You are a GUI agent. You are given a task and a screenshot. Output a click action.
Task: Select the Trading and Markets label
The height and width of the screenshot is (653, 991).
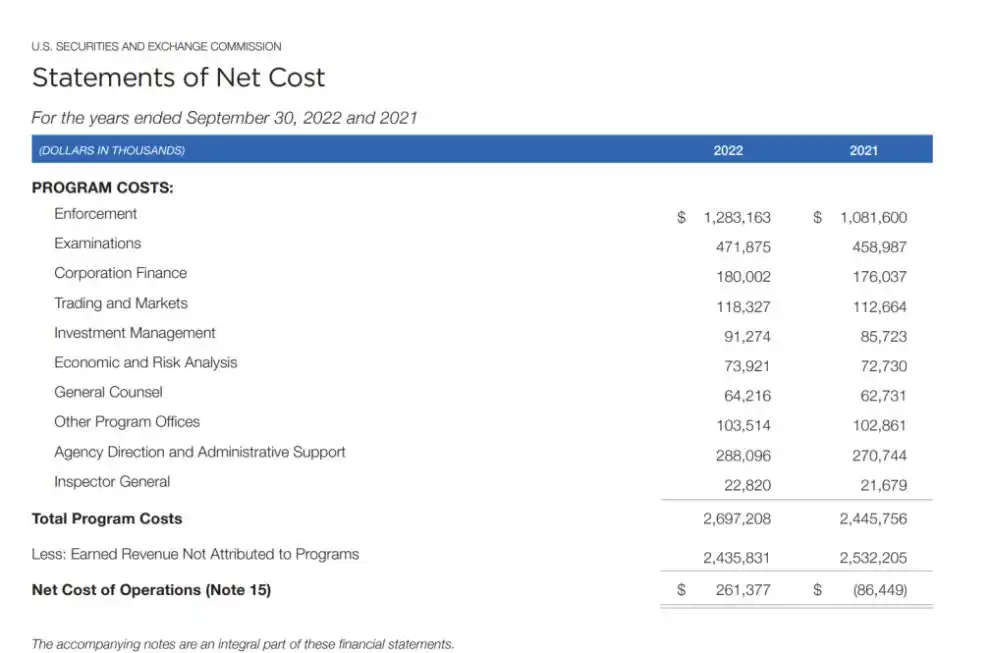(x=121, y=303)
